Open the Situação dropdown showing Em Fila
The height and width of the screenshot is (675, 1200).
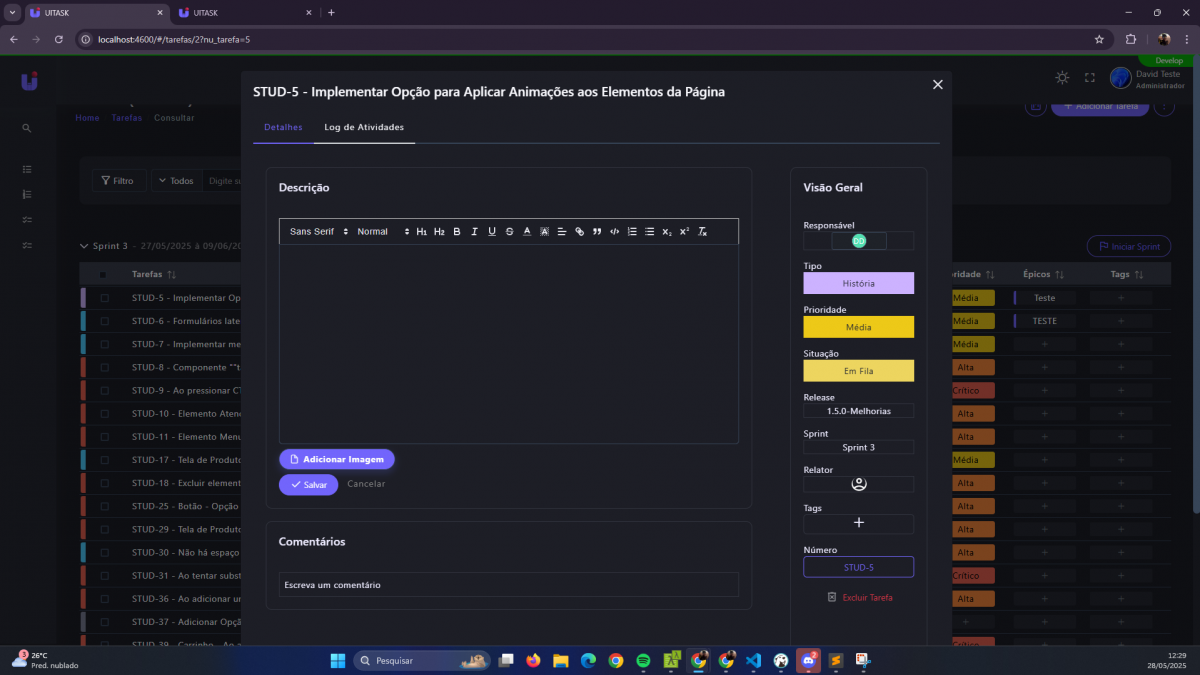tap(858, 371)
